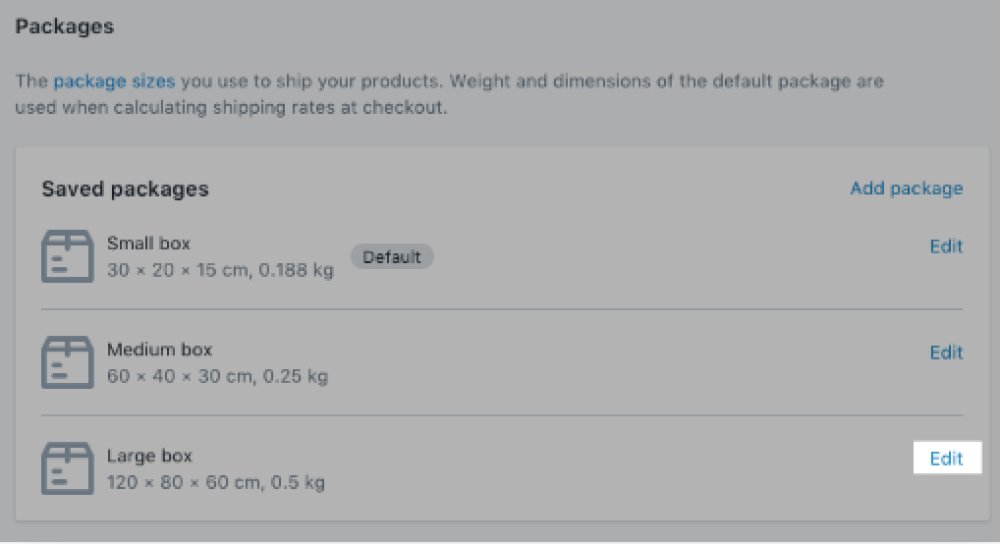Select the Small box package name

pyautogui.click(x=149, y=243)
